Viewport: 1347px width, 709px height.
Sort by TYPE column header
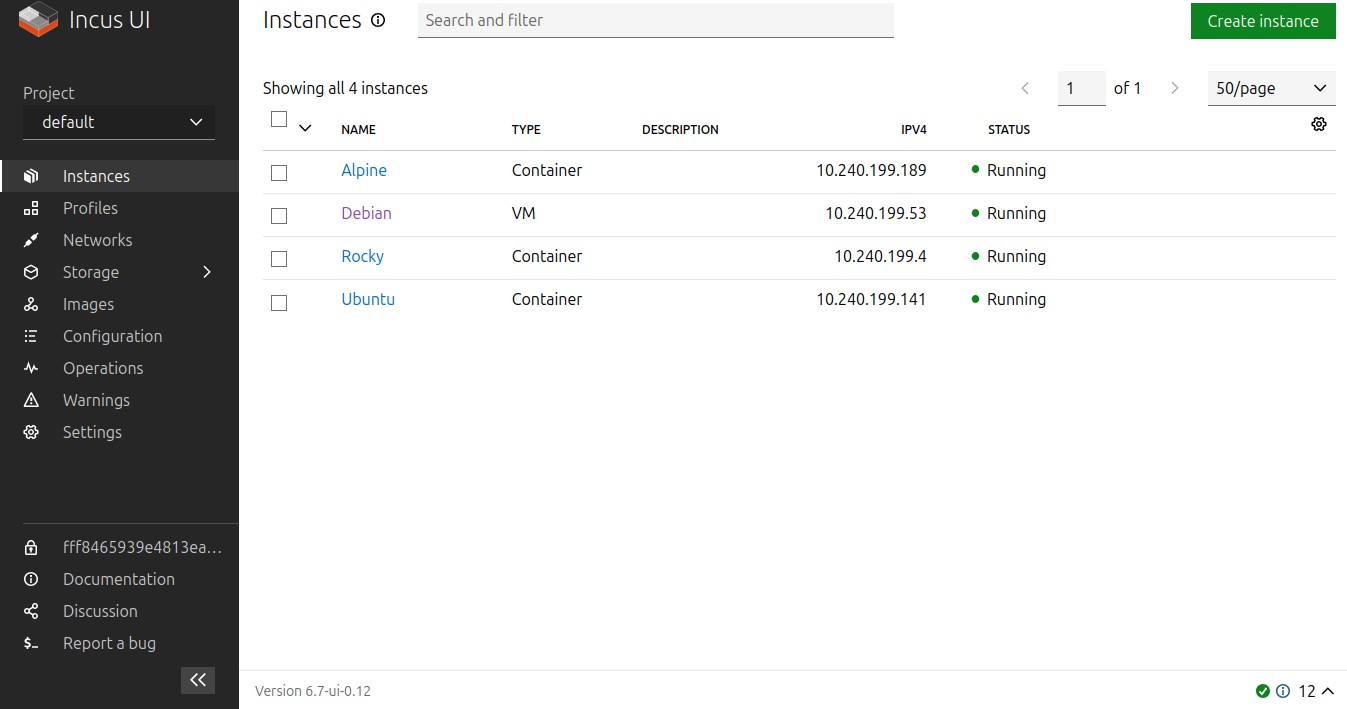[x=526, y=130]
